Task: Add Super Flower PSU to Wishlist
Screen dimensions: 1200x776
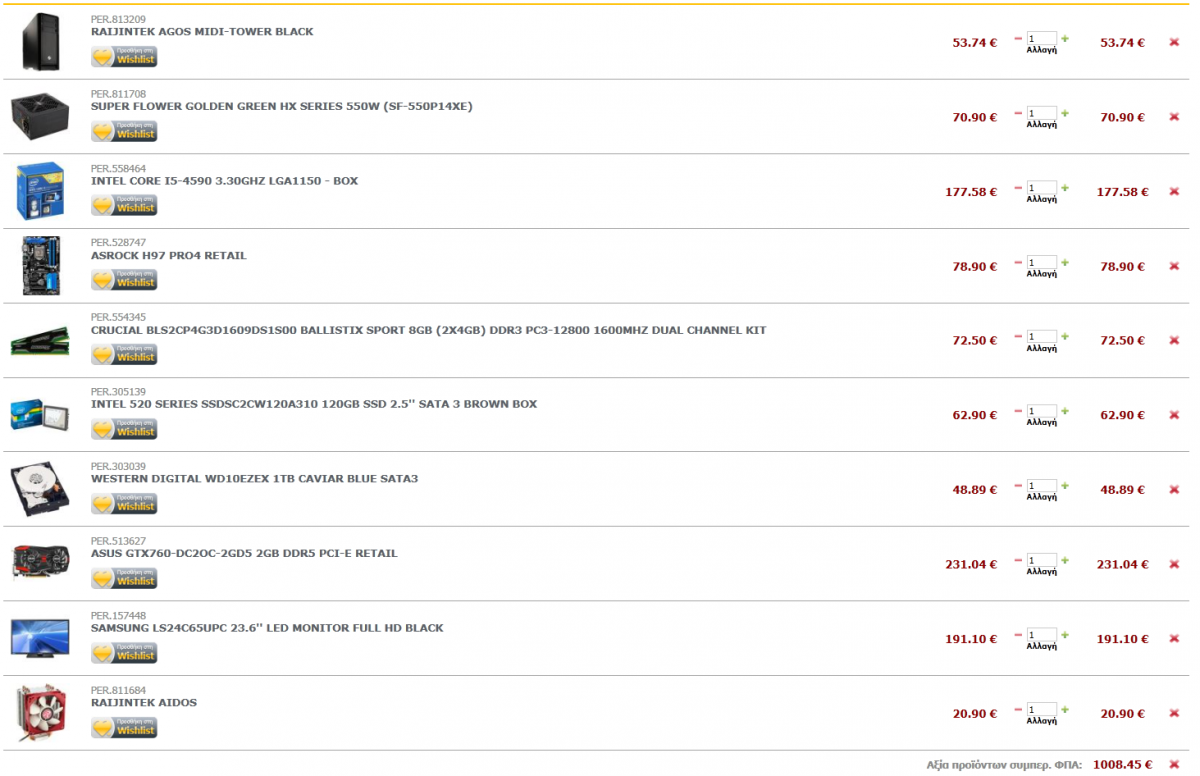Action: coord(124,132)
